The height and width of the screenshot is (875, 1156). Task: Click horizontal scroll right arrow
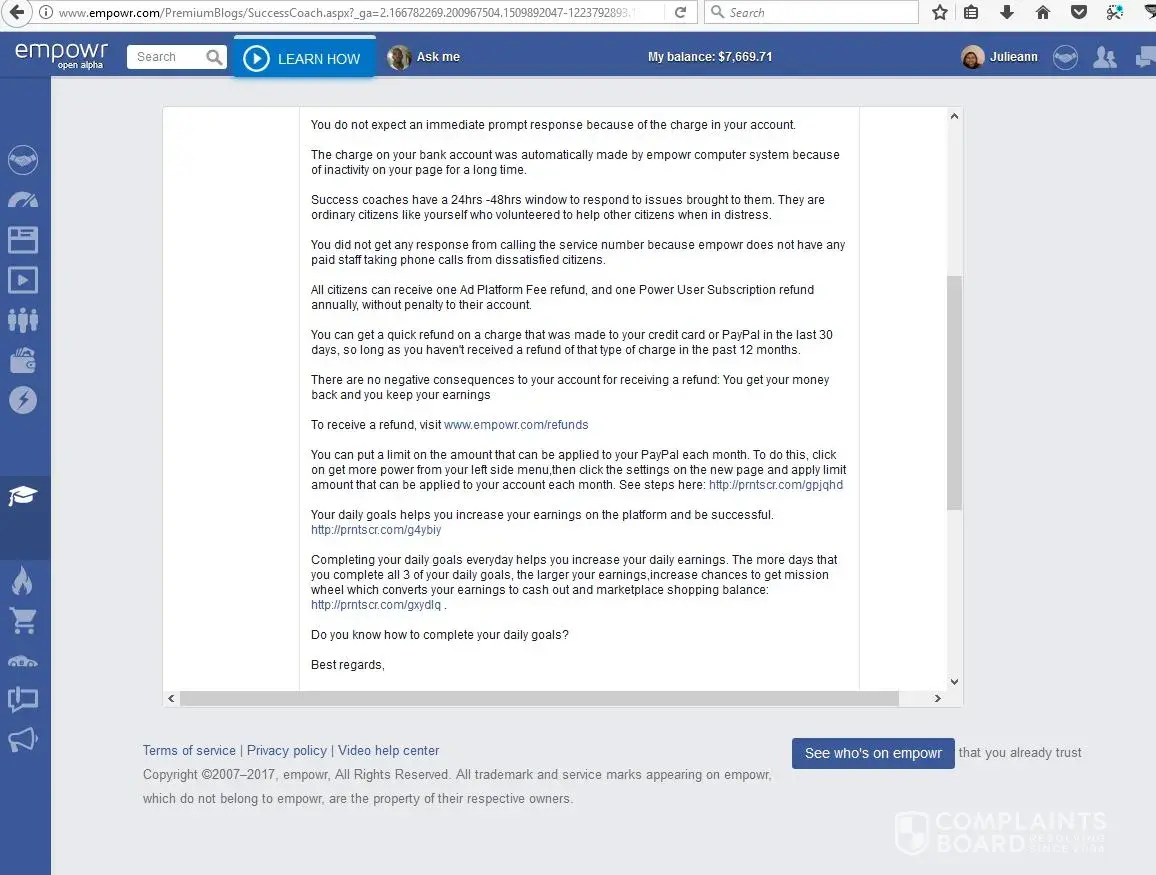point(938,699)
